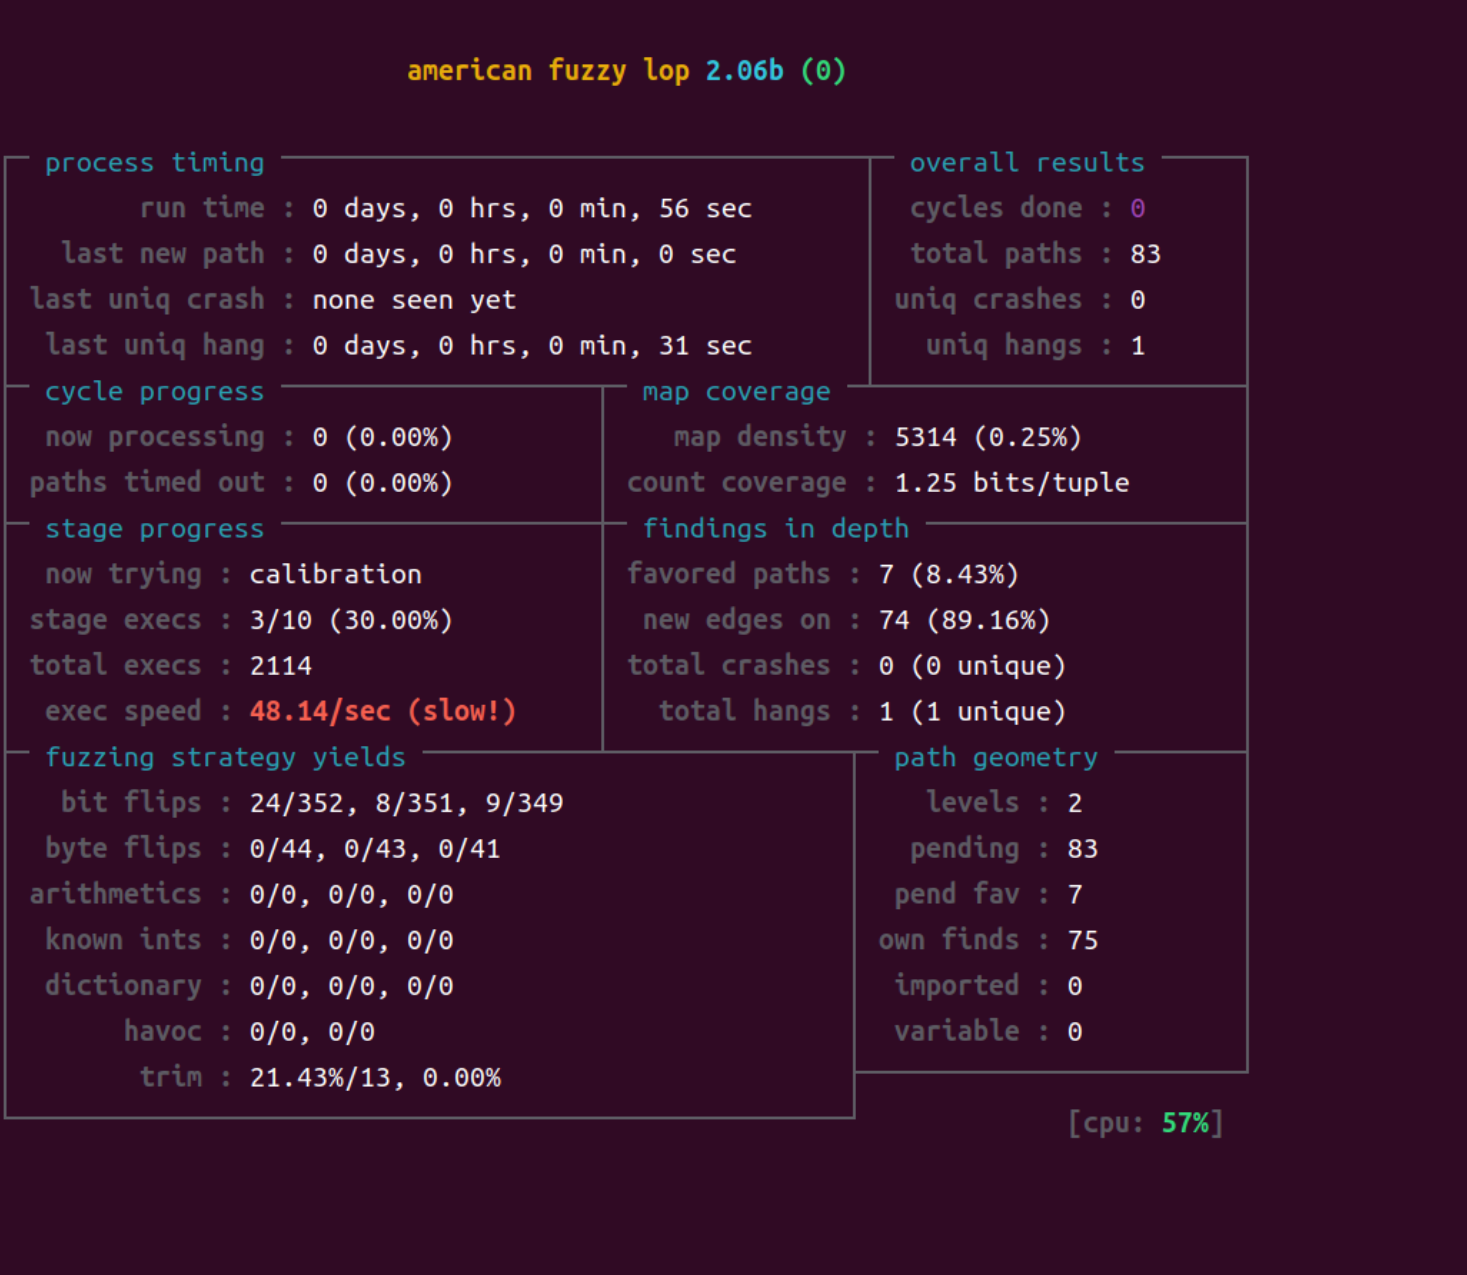
Task: Click last new path value ending '0 sec'
Action: 524,255
